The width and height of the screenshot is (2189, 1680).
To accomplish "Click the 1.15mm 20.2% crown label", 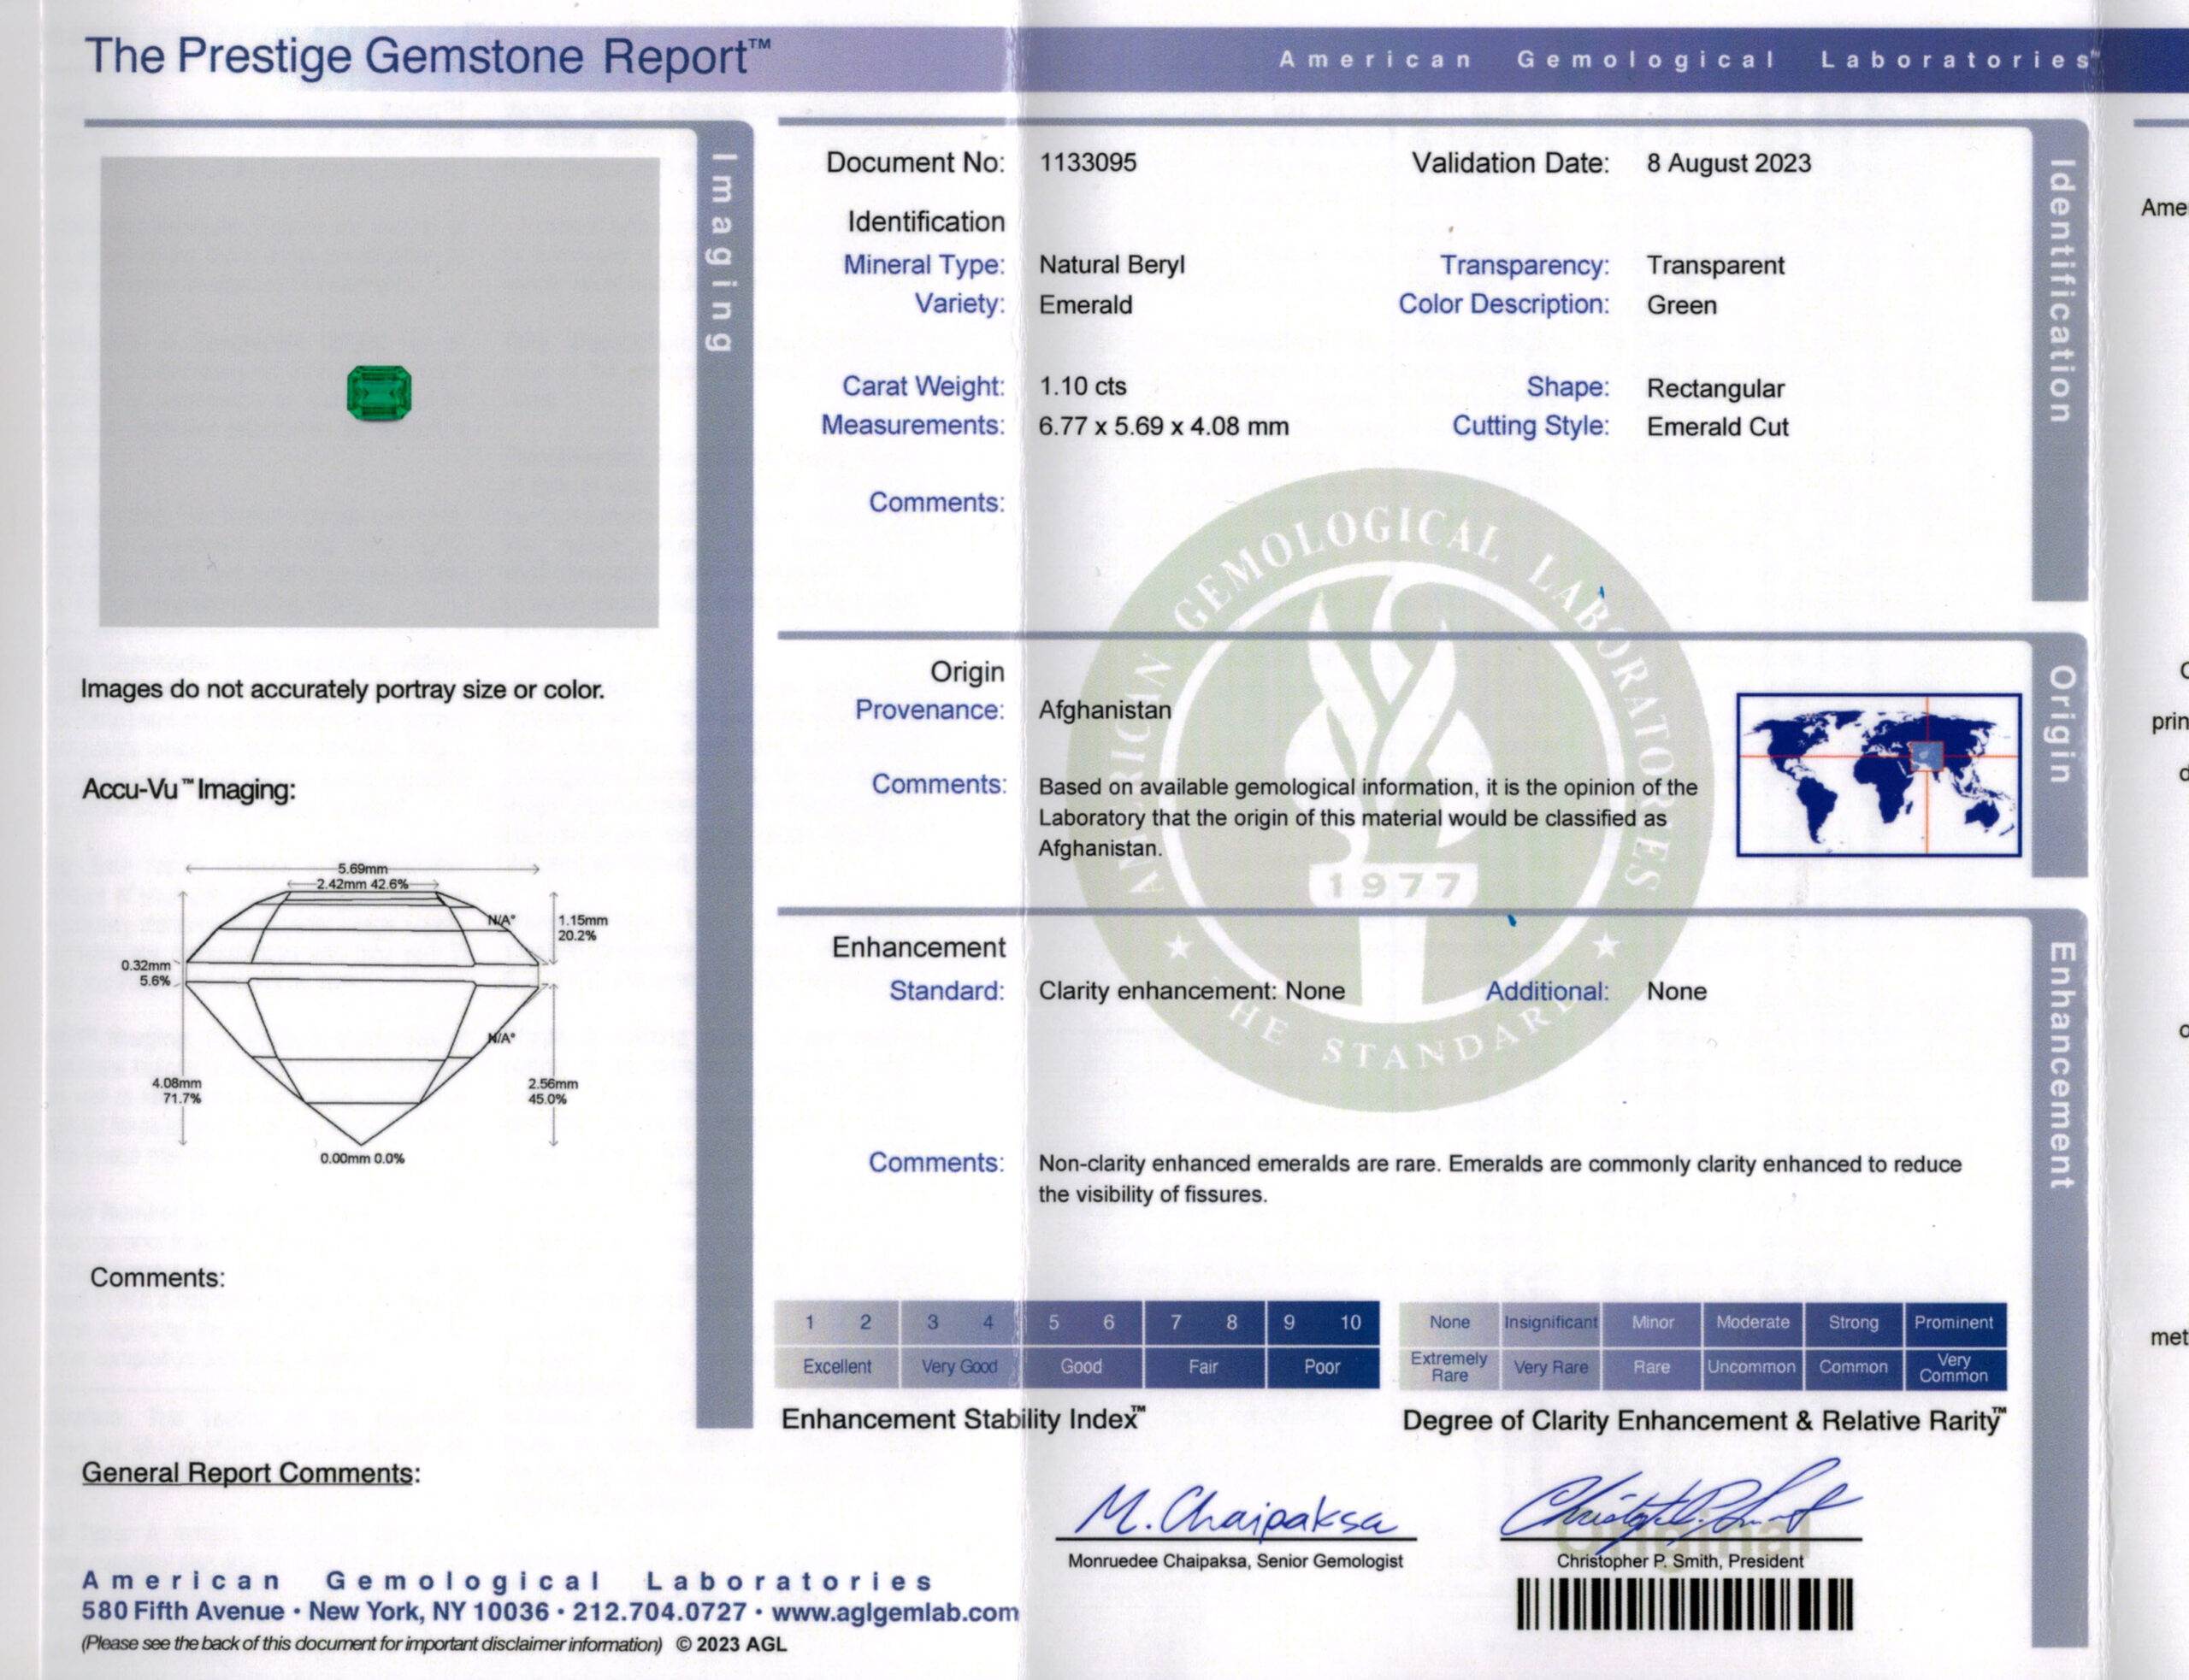I will (x=583, y=928).
